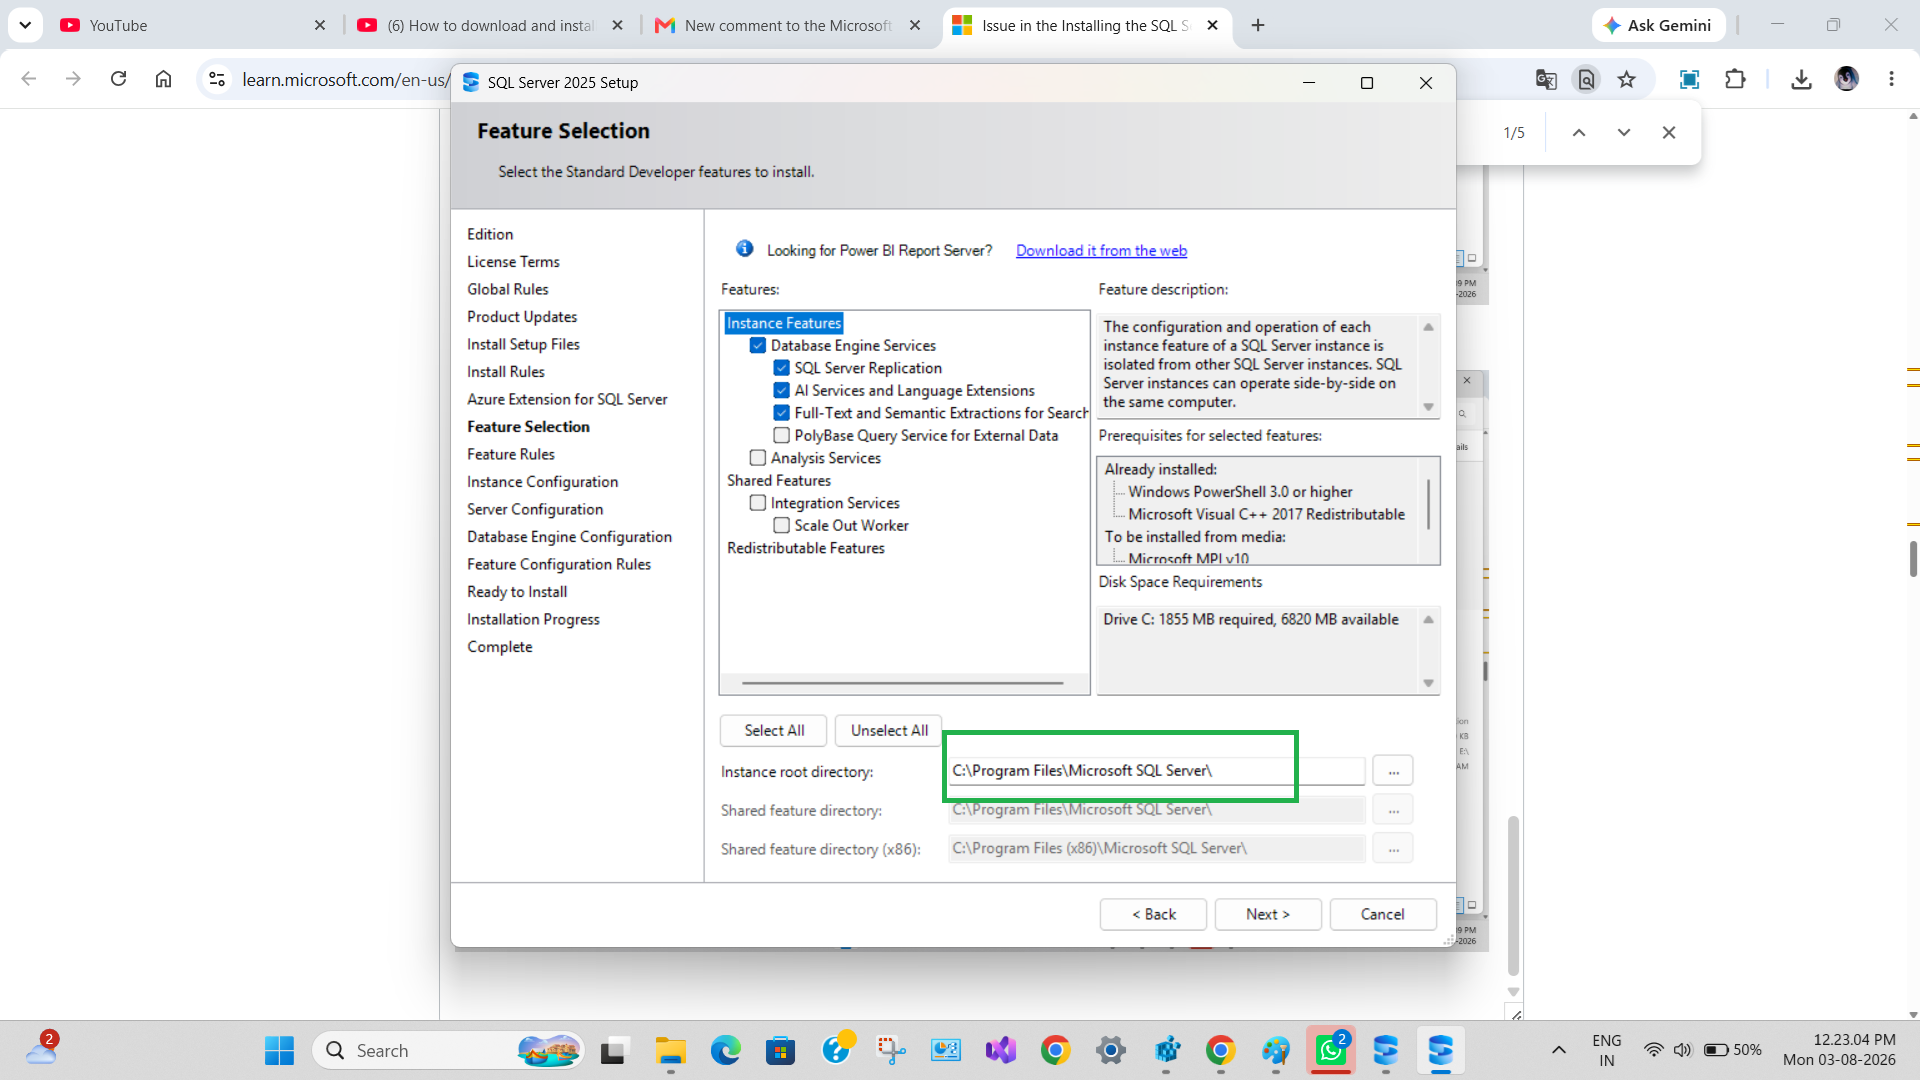Click the taskbar Search box
This screenshot has width=1920, height=1080.
pos(448,1050)
